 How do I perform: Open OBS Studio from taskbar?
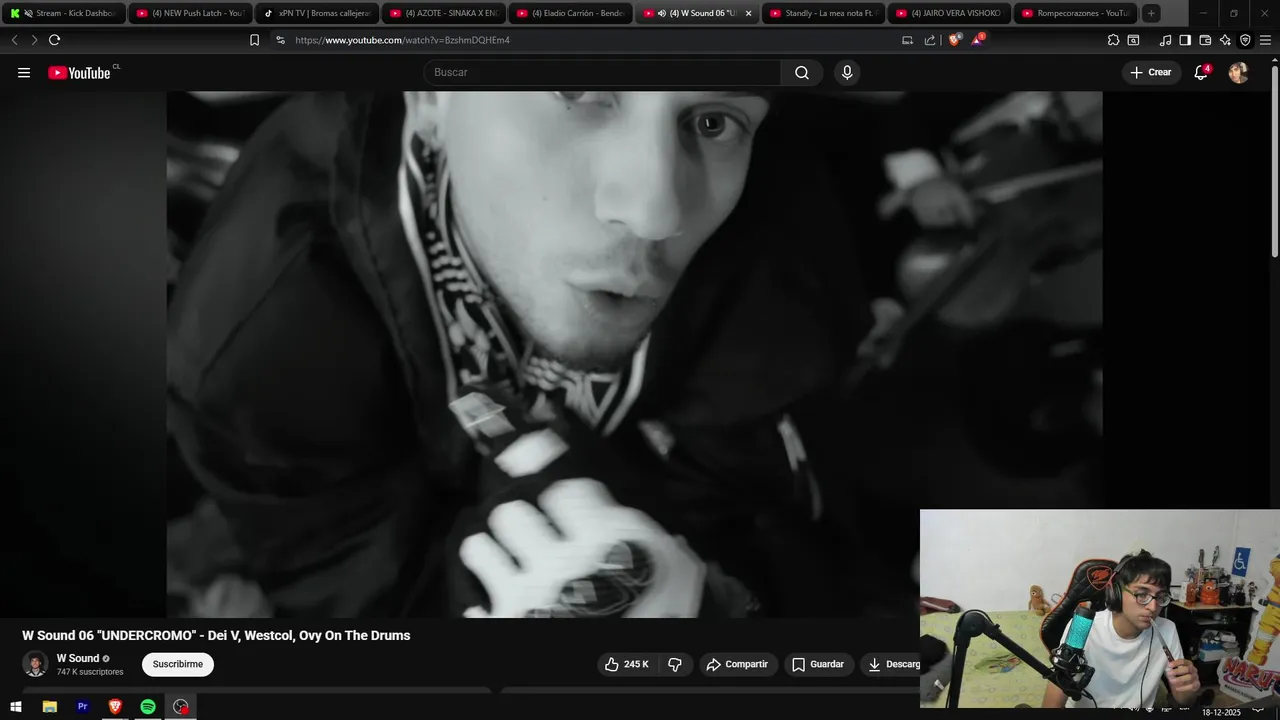click(181, 707)
